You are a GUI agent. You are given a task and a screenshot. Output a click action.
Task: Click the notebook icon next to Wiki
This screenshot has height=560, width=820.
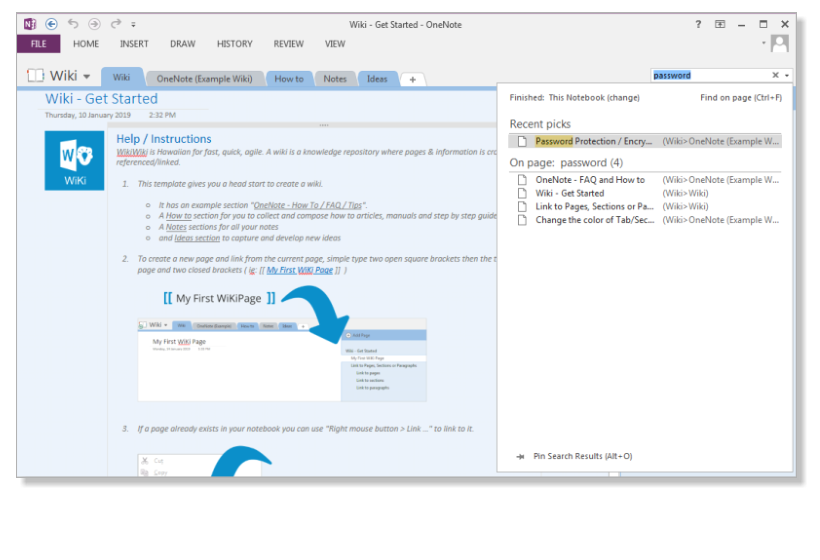click(x=36, y=76)
